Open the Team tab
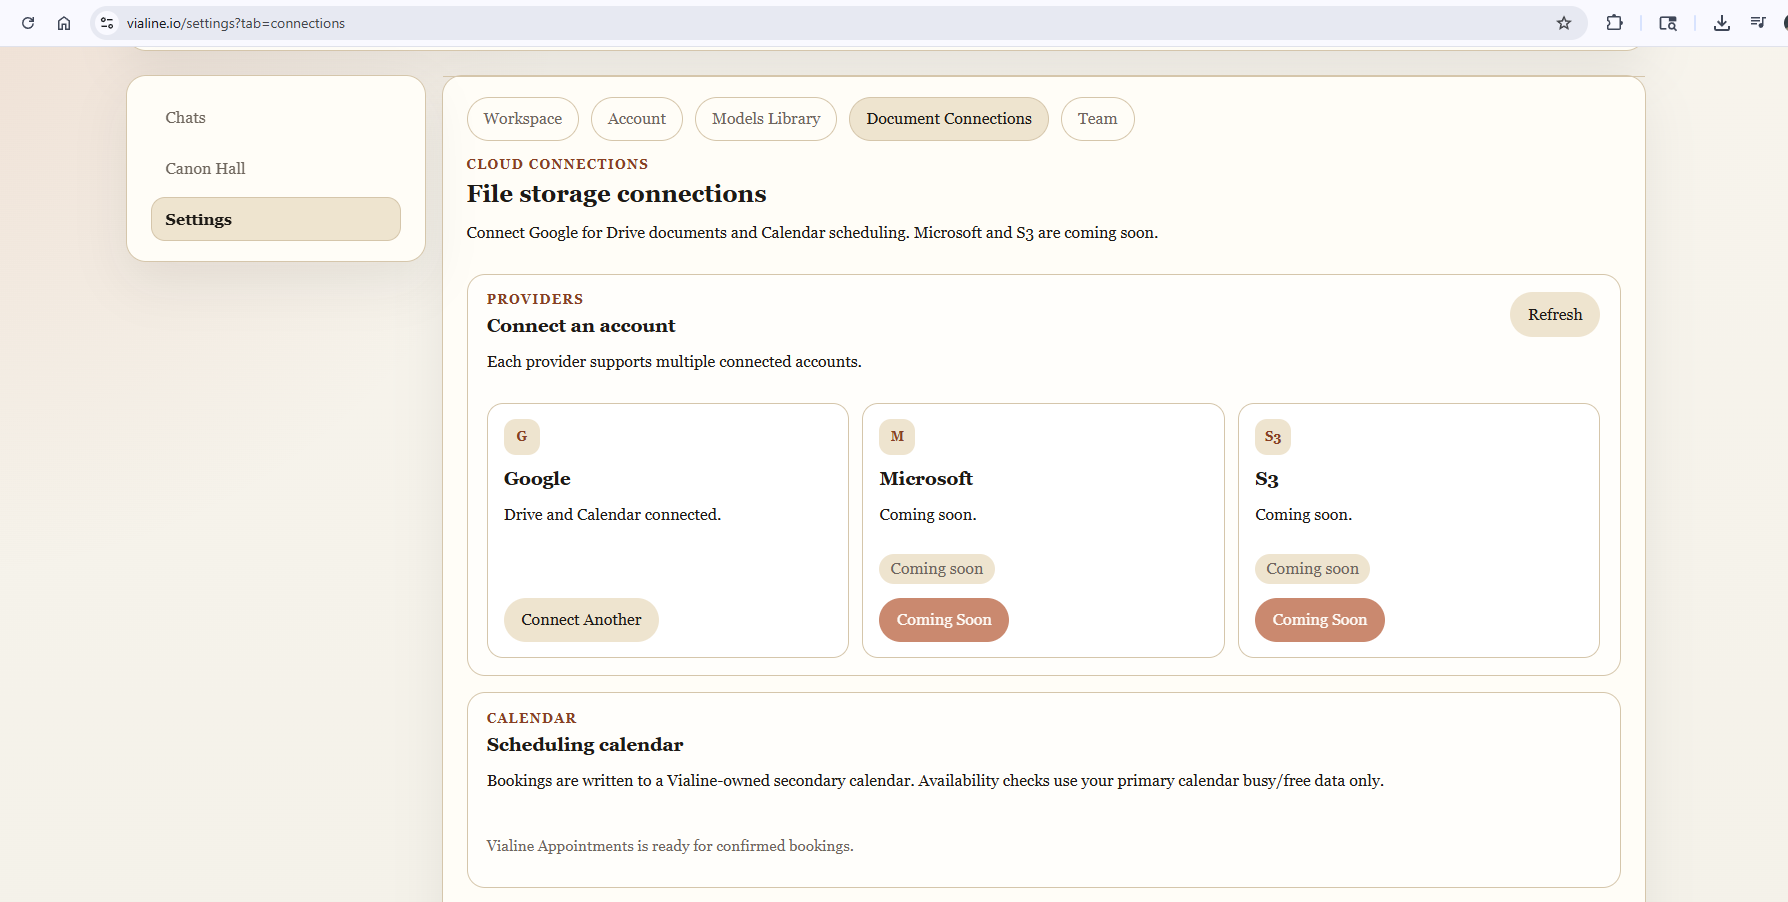 point(1098,119)
